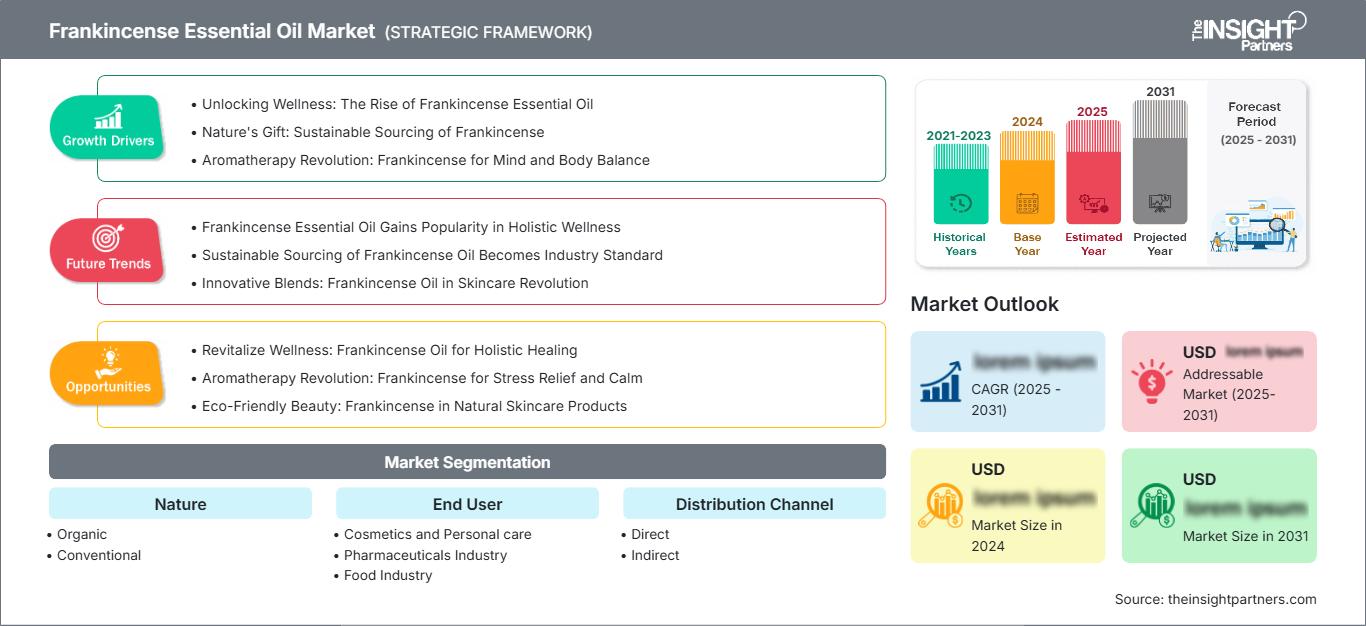Image resolution: width=1366 pixels, height=626 pixels.
Task: Click the Future Trends target icon
Action: pyautogui.click(x=108, y=239)
